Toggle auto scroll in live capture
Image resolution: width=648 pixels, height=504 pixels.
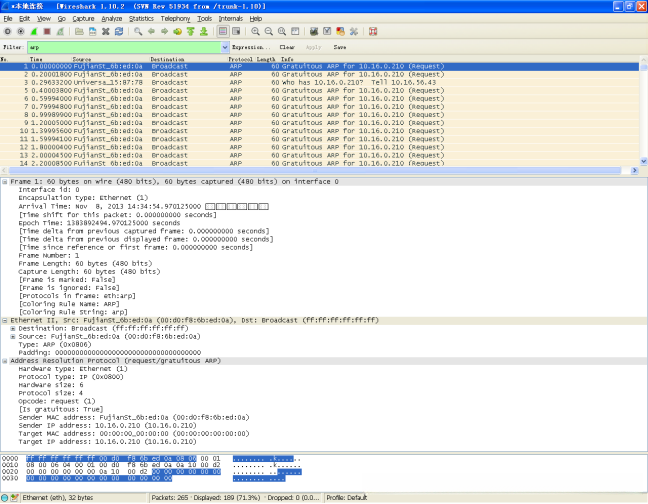click(x=236, y=31)
